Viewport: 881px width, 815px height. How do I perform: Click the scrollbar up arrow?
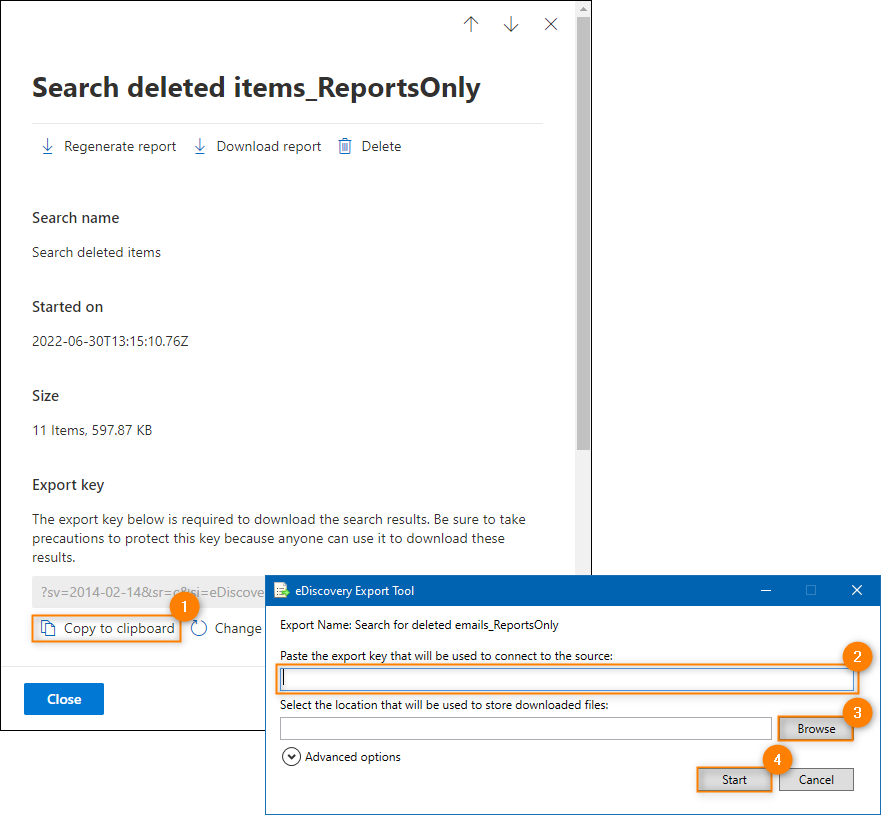[x=583, y=9]
